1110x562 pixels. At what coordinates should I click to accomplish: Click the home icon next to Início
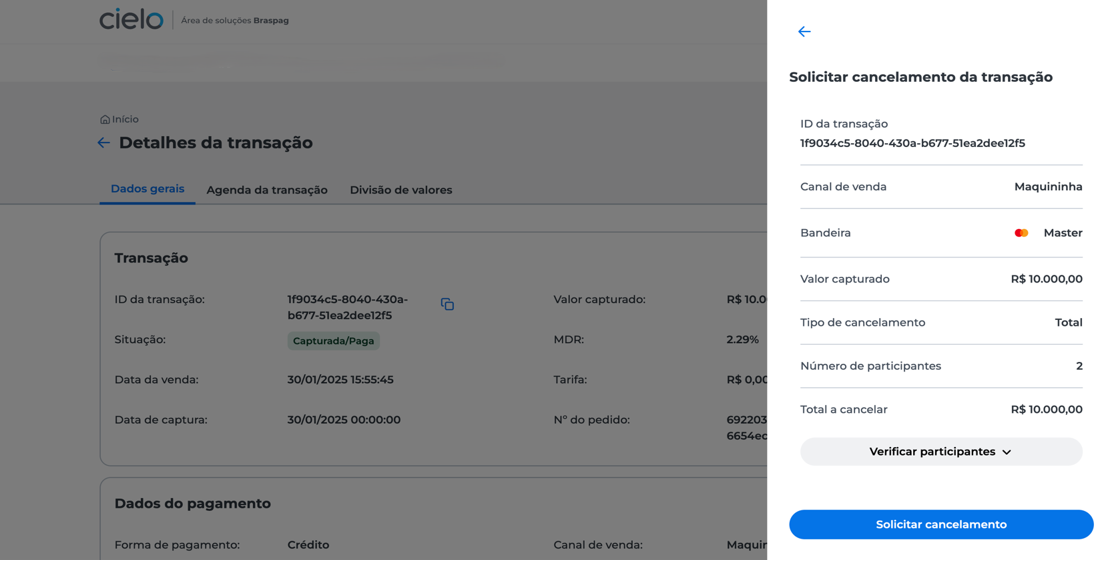[105, 120]
